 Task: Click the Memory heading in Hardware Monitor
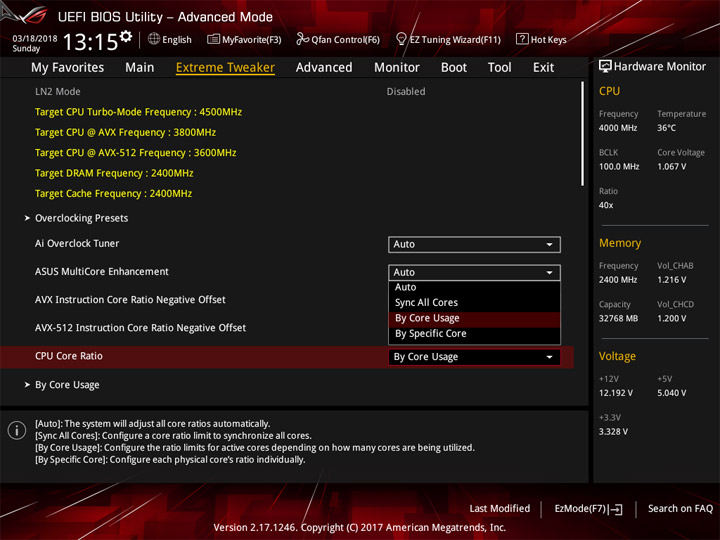tap(620, 243)
